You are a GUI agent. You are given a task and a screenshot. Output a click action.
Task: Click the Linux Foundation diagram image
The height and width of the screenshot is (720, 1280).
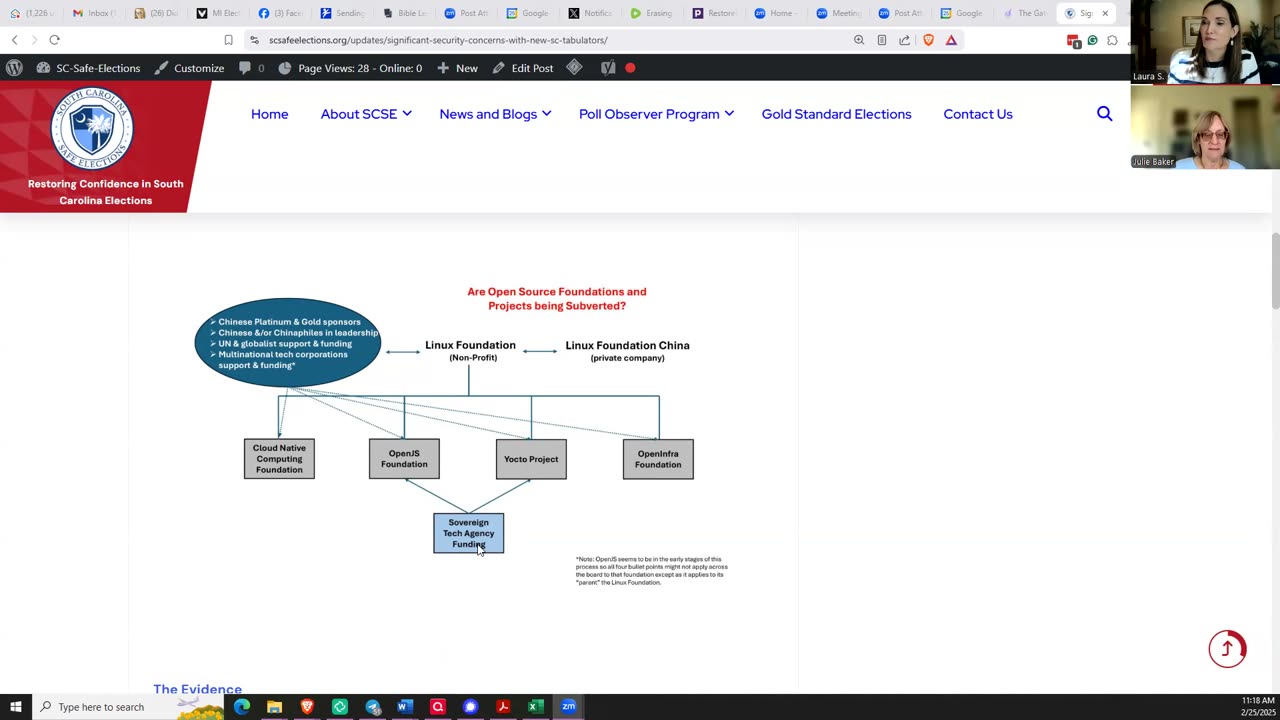coord(462,435)
